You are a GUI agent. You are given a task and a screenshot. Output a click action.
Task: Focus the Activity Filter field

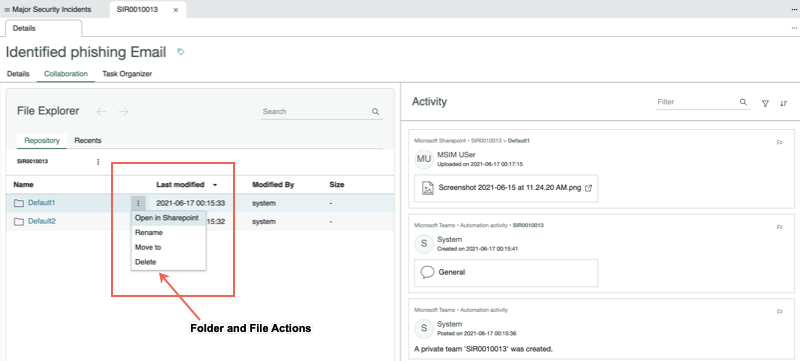696,102
